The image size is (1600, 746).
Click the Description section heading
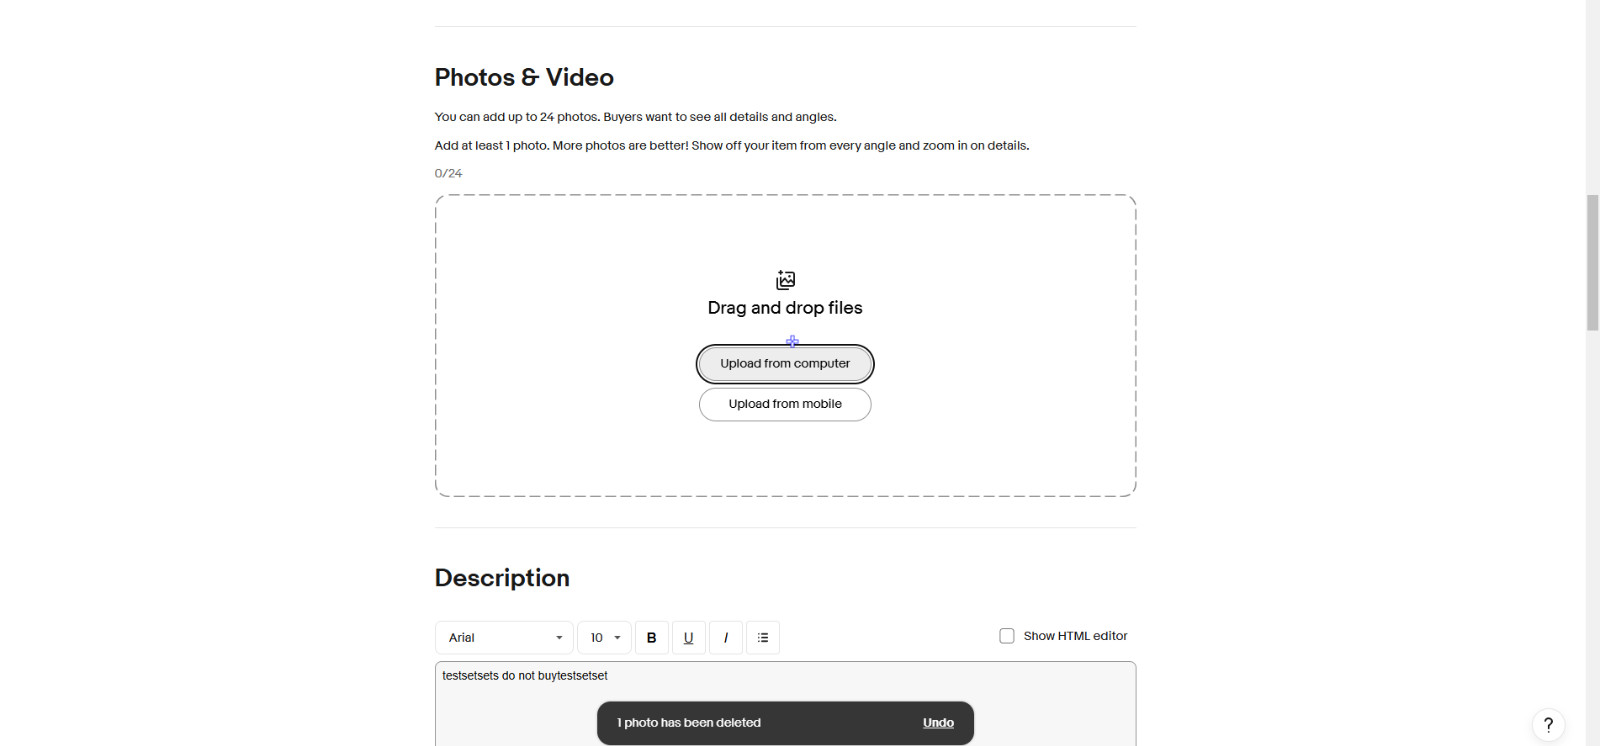coord(502,578)
